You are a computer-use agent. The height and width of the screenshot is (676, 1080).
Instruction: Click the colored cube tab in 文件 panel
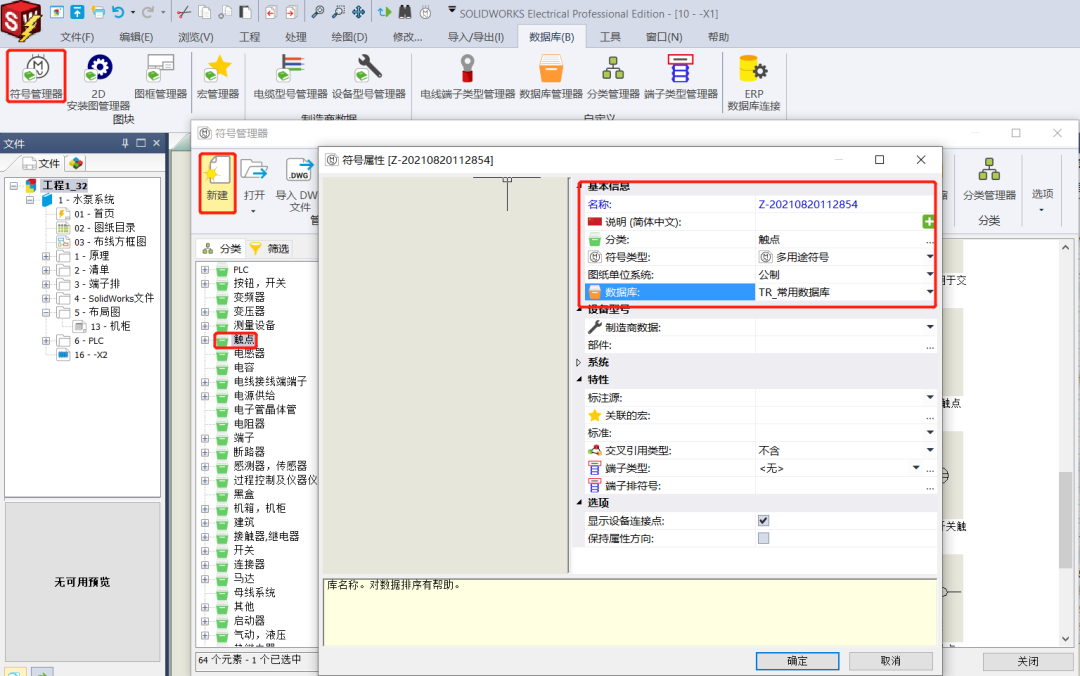(x=76, y=163)
